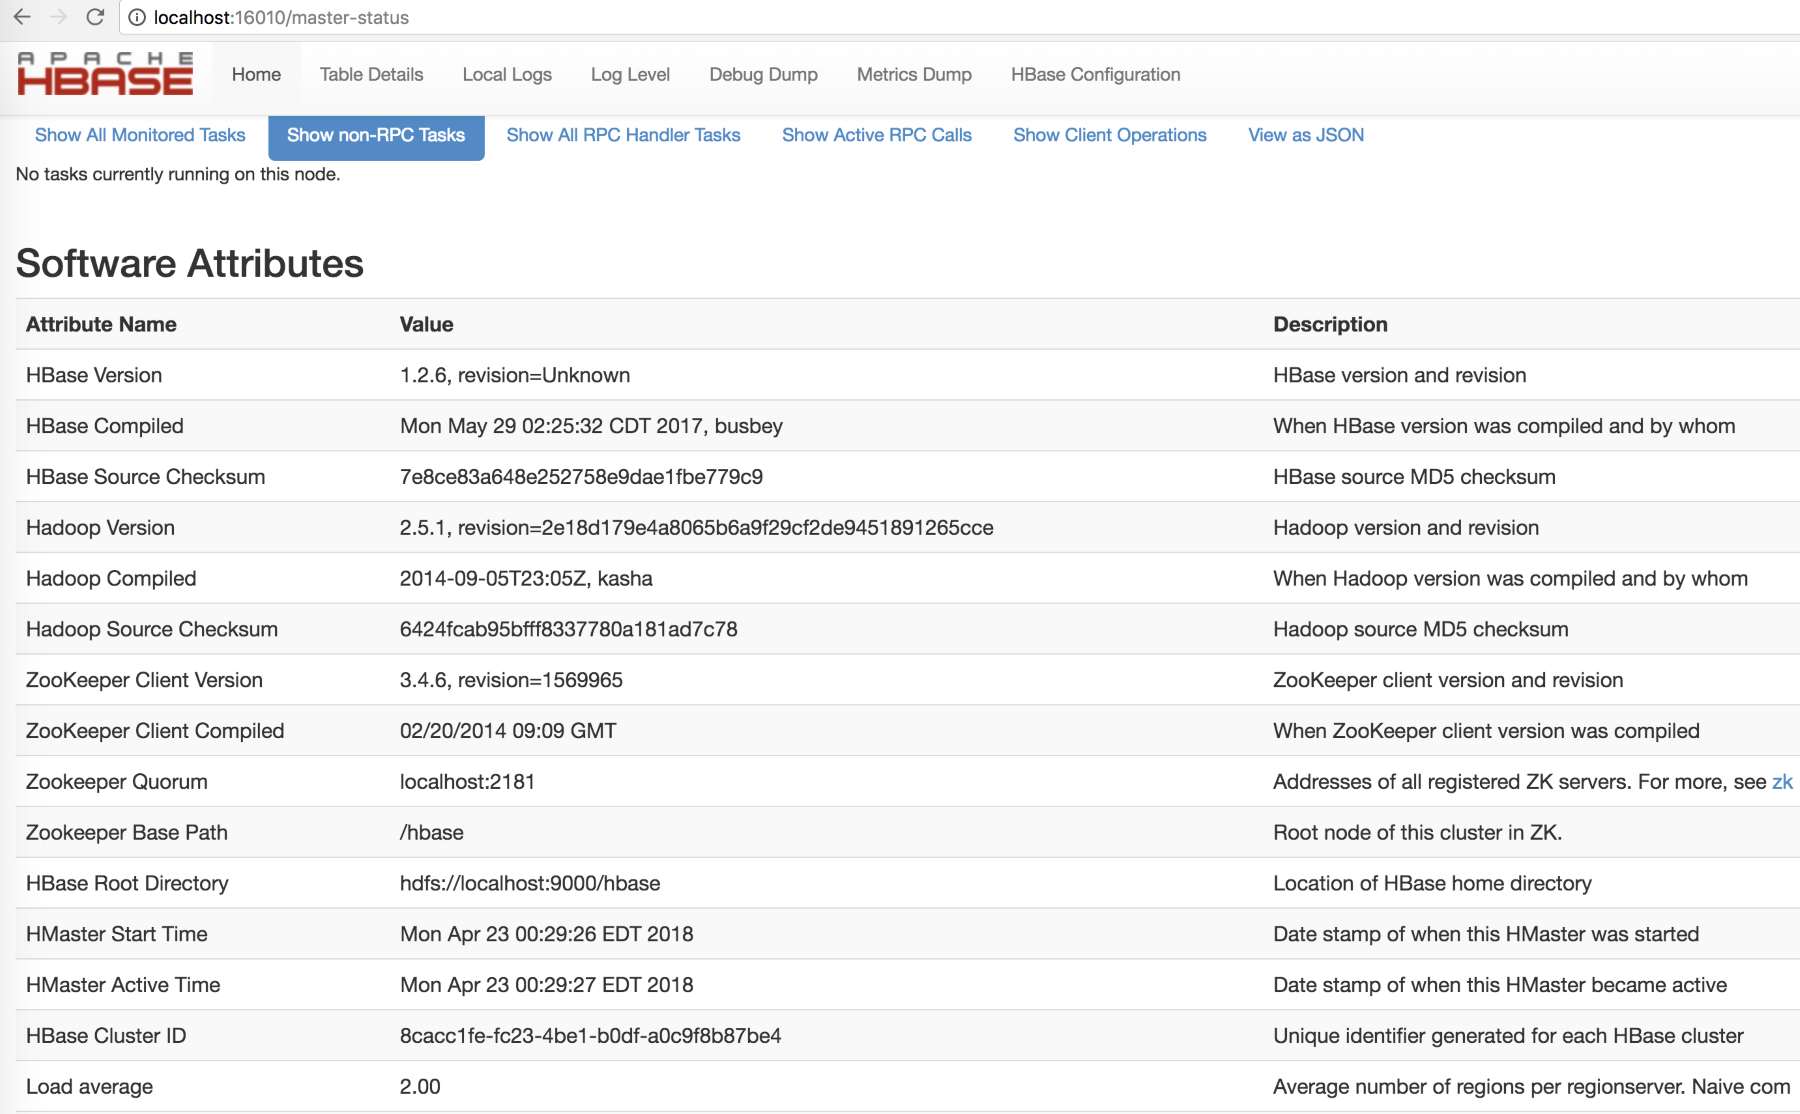Click value '2014-09-05T23:05Z, kasha'
This screenshot has width=1800, height=1114.
(x=526, y=579)
